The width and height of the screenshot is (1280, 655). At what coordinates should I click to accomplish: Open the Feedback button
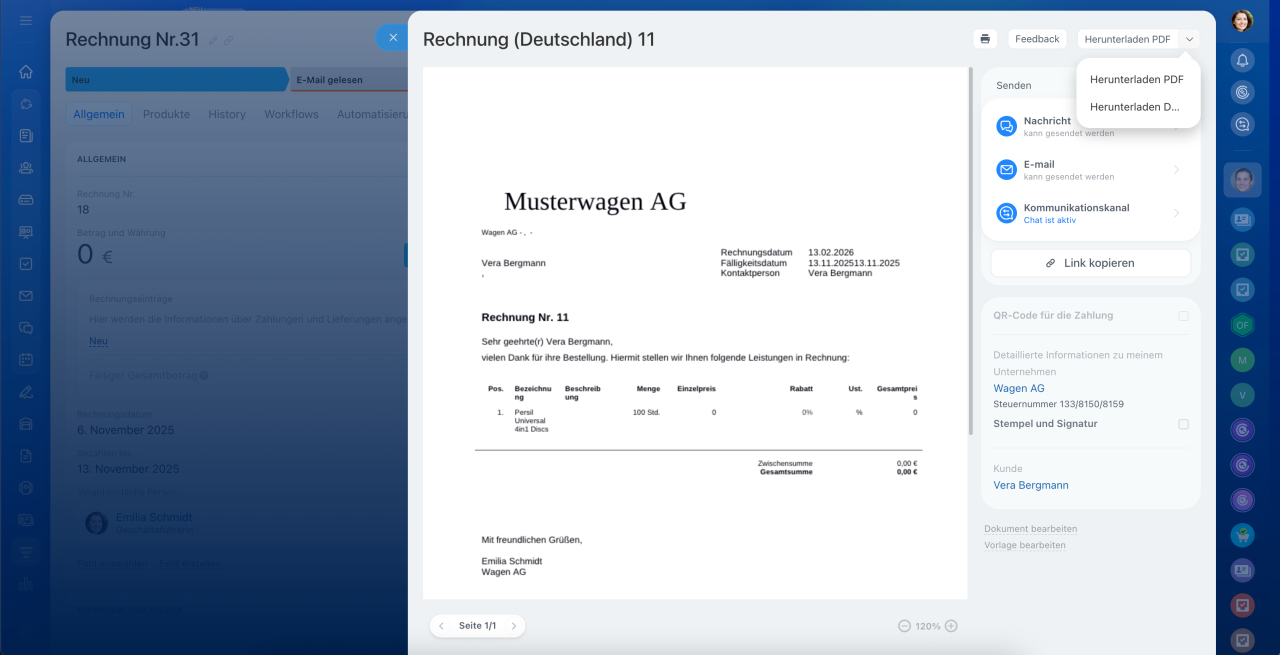coord(1036,39)
